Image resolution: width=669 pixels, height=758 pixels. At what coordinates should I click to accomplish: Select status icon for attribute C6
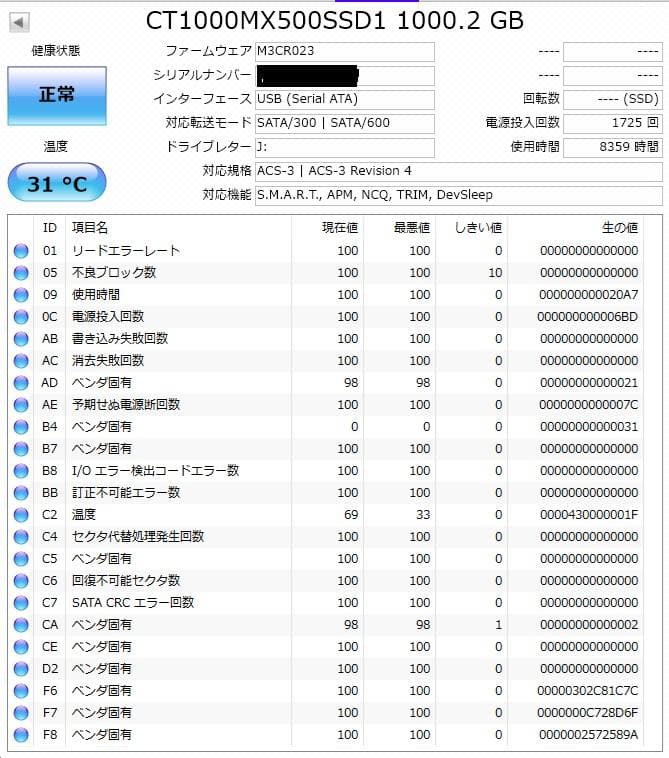point(21,581)
